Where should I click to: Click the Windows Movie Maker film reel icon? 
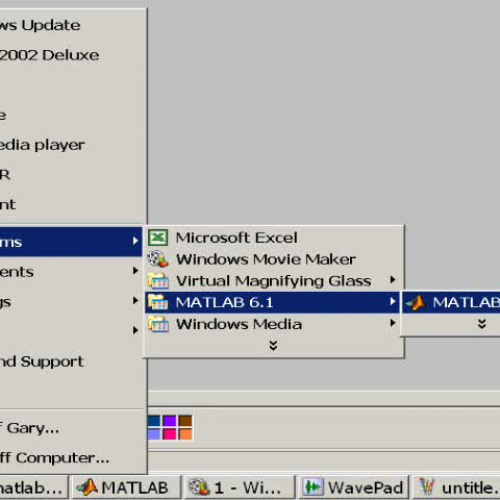158,259
